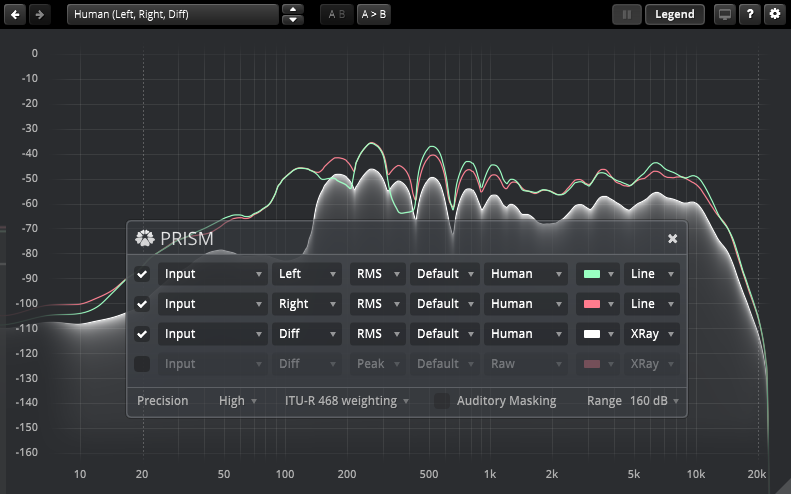Screen dimensions: 791x494
Task: Open the Human preset dropdown at top
Action: [x=172, y=14]
